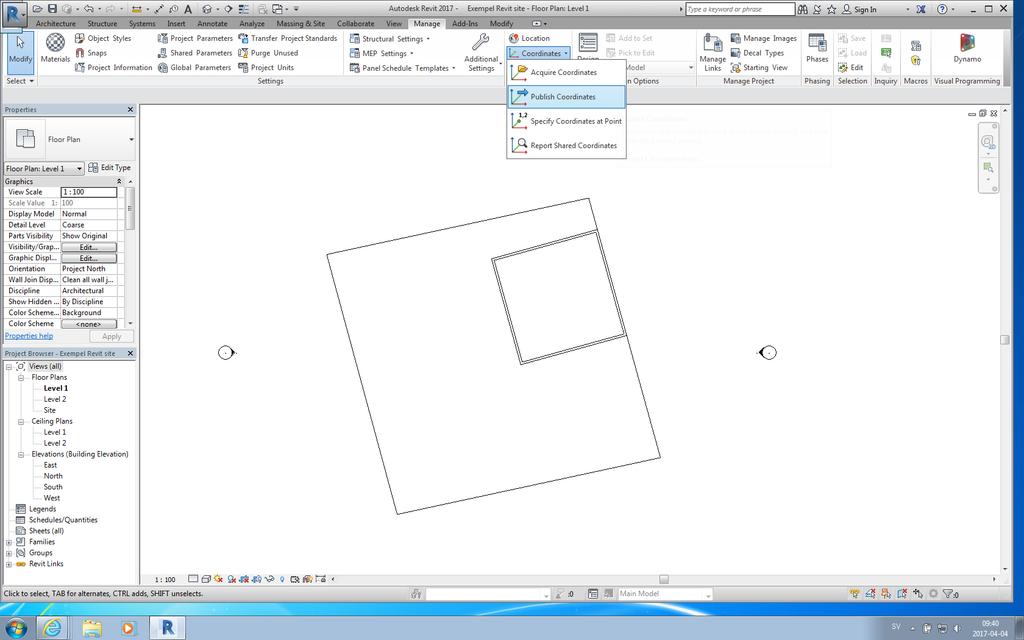Open Decal Types
1024x640 pixels.
coord(757,53)
